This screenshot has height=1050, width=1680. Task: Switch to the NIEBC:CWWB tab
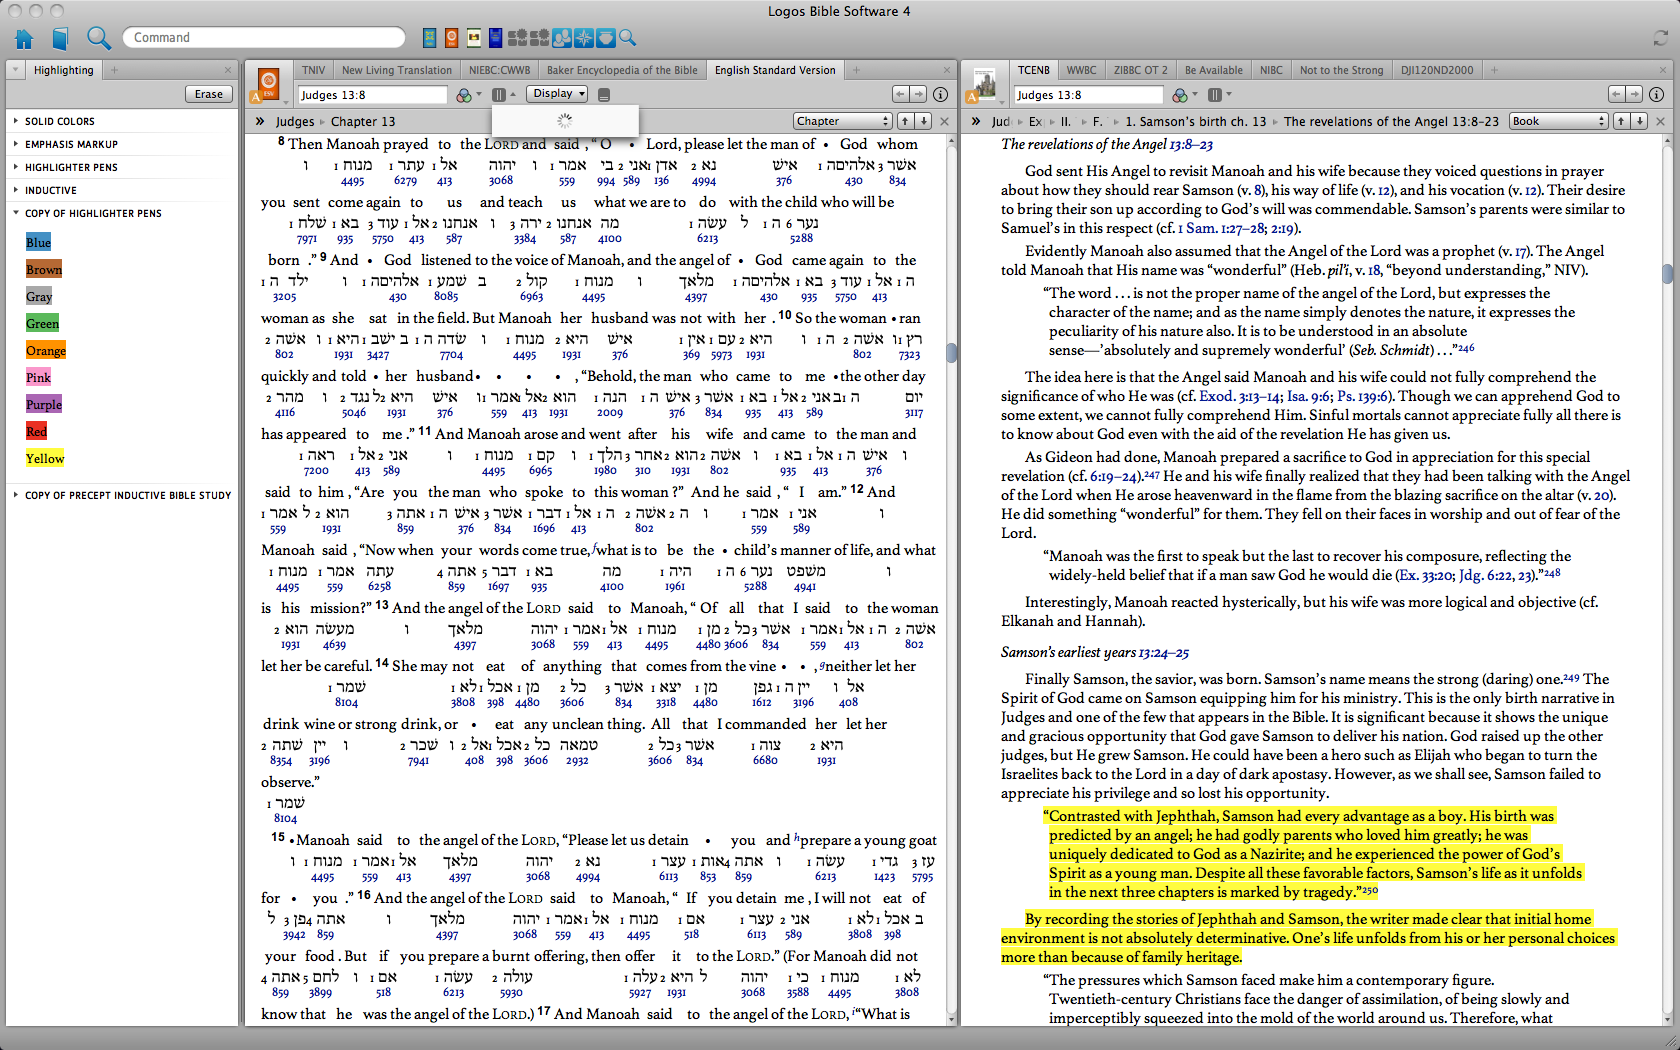[500, 70]
